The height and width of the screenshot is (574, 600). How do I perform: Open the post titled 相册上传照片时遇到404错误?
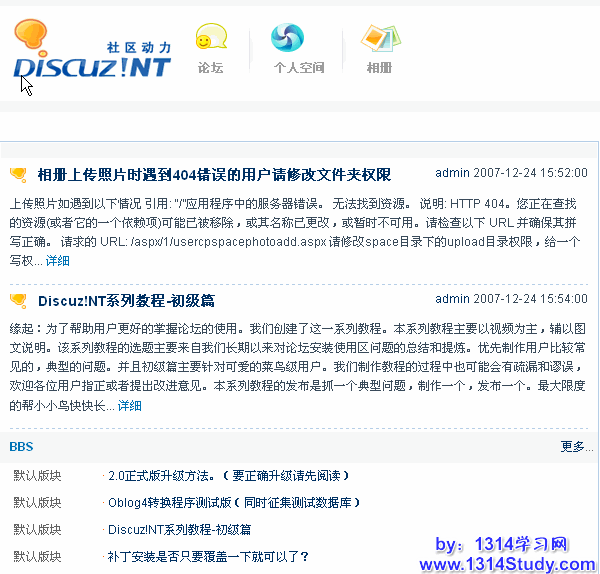pyautogui.click(x=214, y=175)
